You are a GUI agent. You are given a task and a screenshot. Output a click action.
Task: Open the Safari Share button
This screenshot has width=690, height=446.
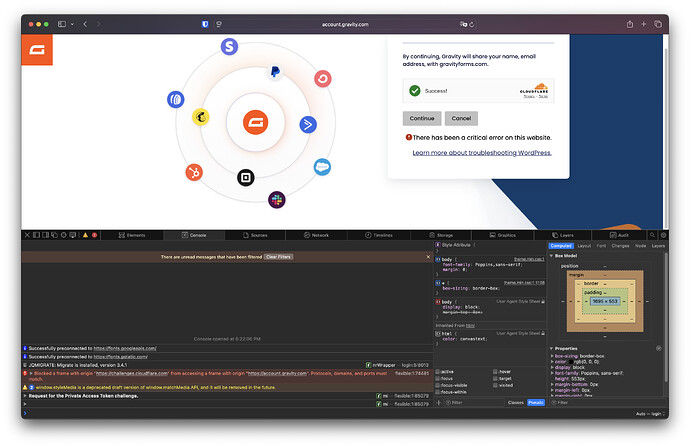click(x=630, y=24)
